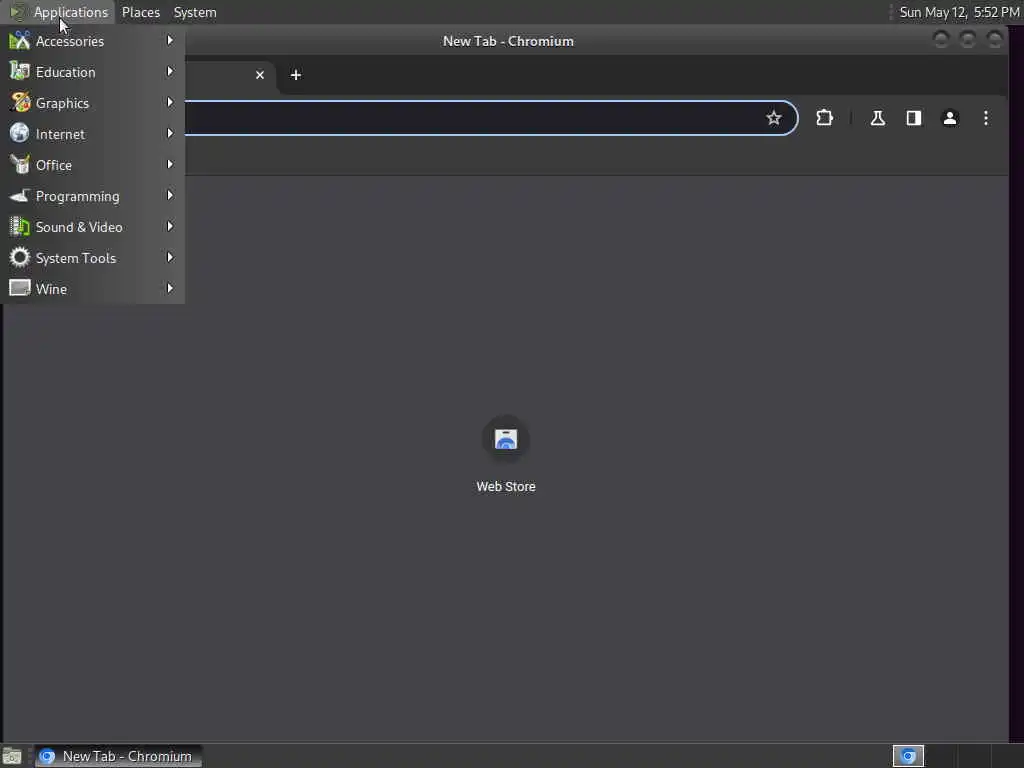Expand System Tools via its arrow
Screen dimensions: 1024x768
170,257
